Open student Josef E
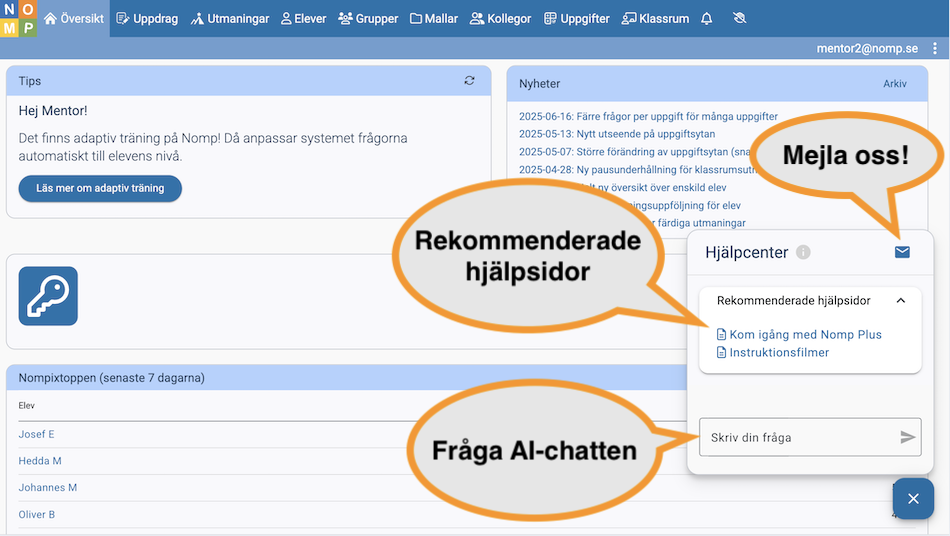The height and width of the screenshot is (536, 950). pos(36,434)
